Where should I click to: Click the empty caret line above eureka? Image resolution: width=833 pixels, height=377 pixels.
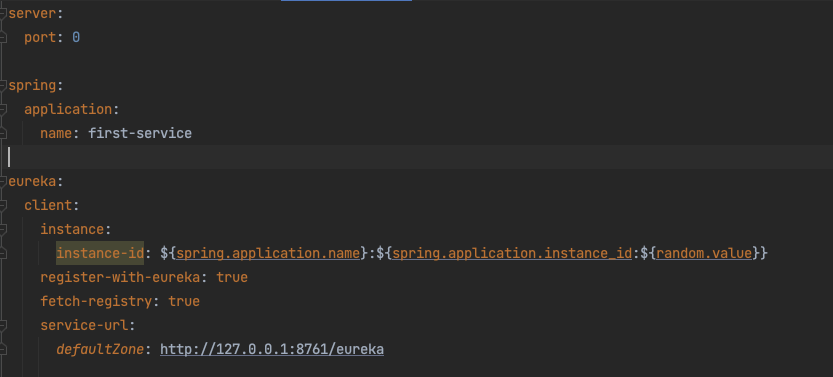pos(416,157)
